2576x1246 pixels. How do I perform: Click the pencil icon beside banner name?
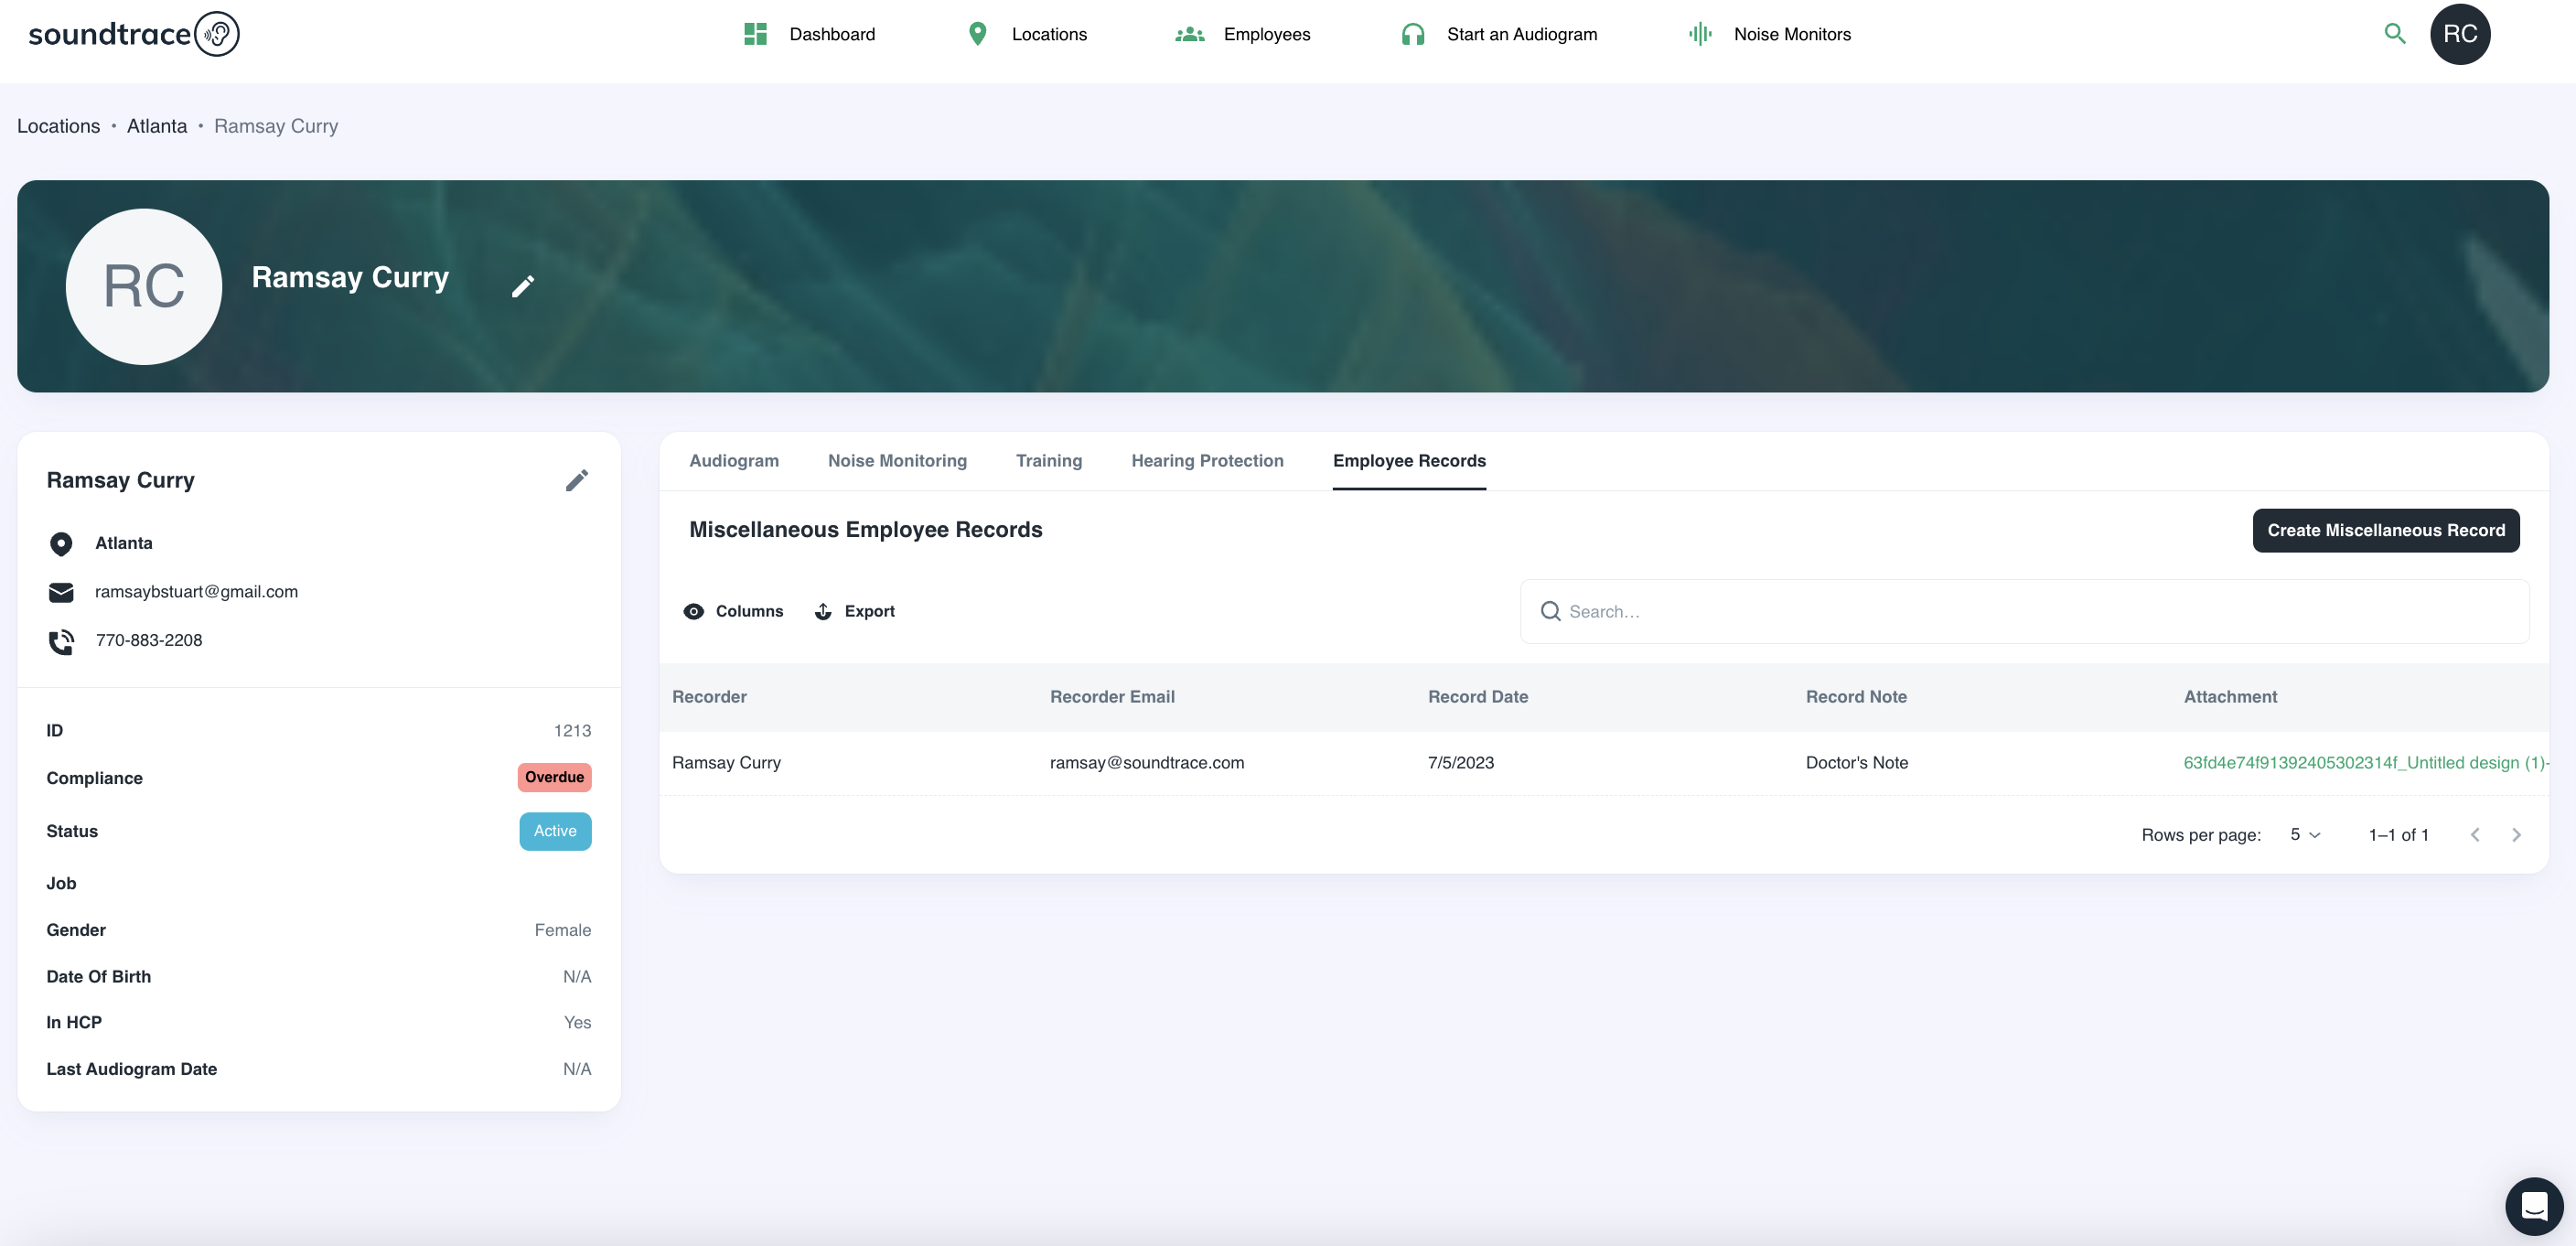pos(523,286)
